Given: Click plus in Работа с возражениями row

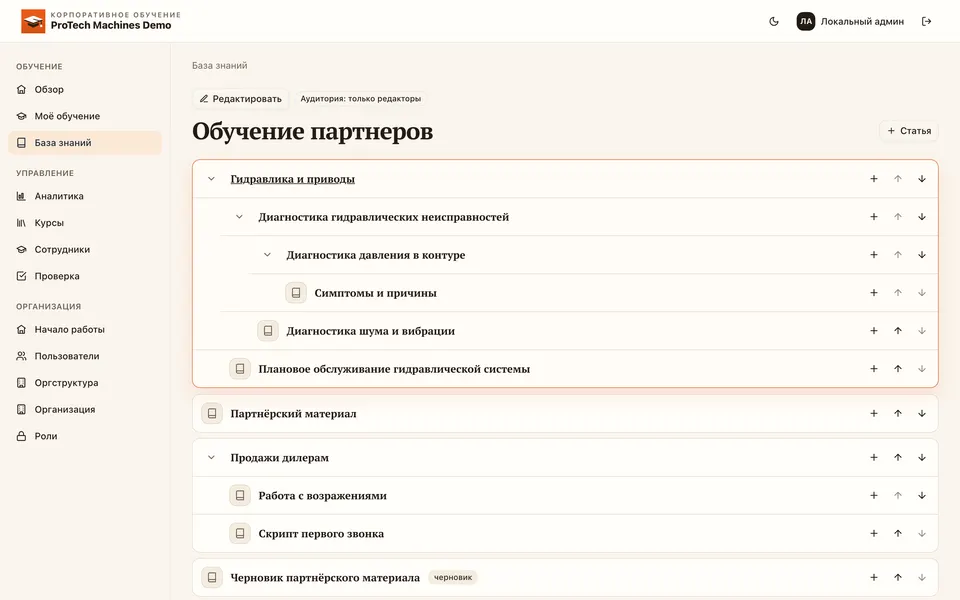Looking at the screenshot, I should pyautogui.click(x=874, y=495).
